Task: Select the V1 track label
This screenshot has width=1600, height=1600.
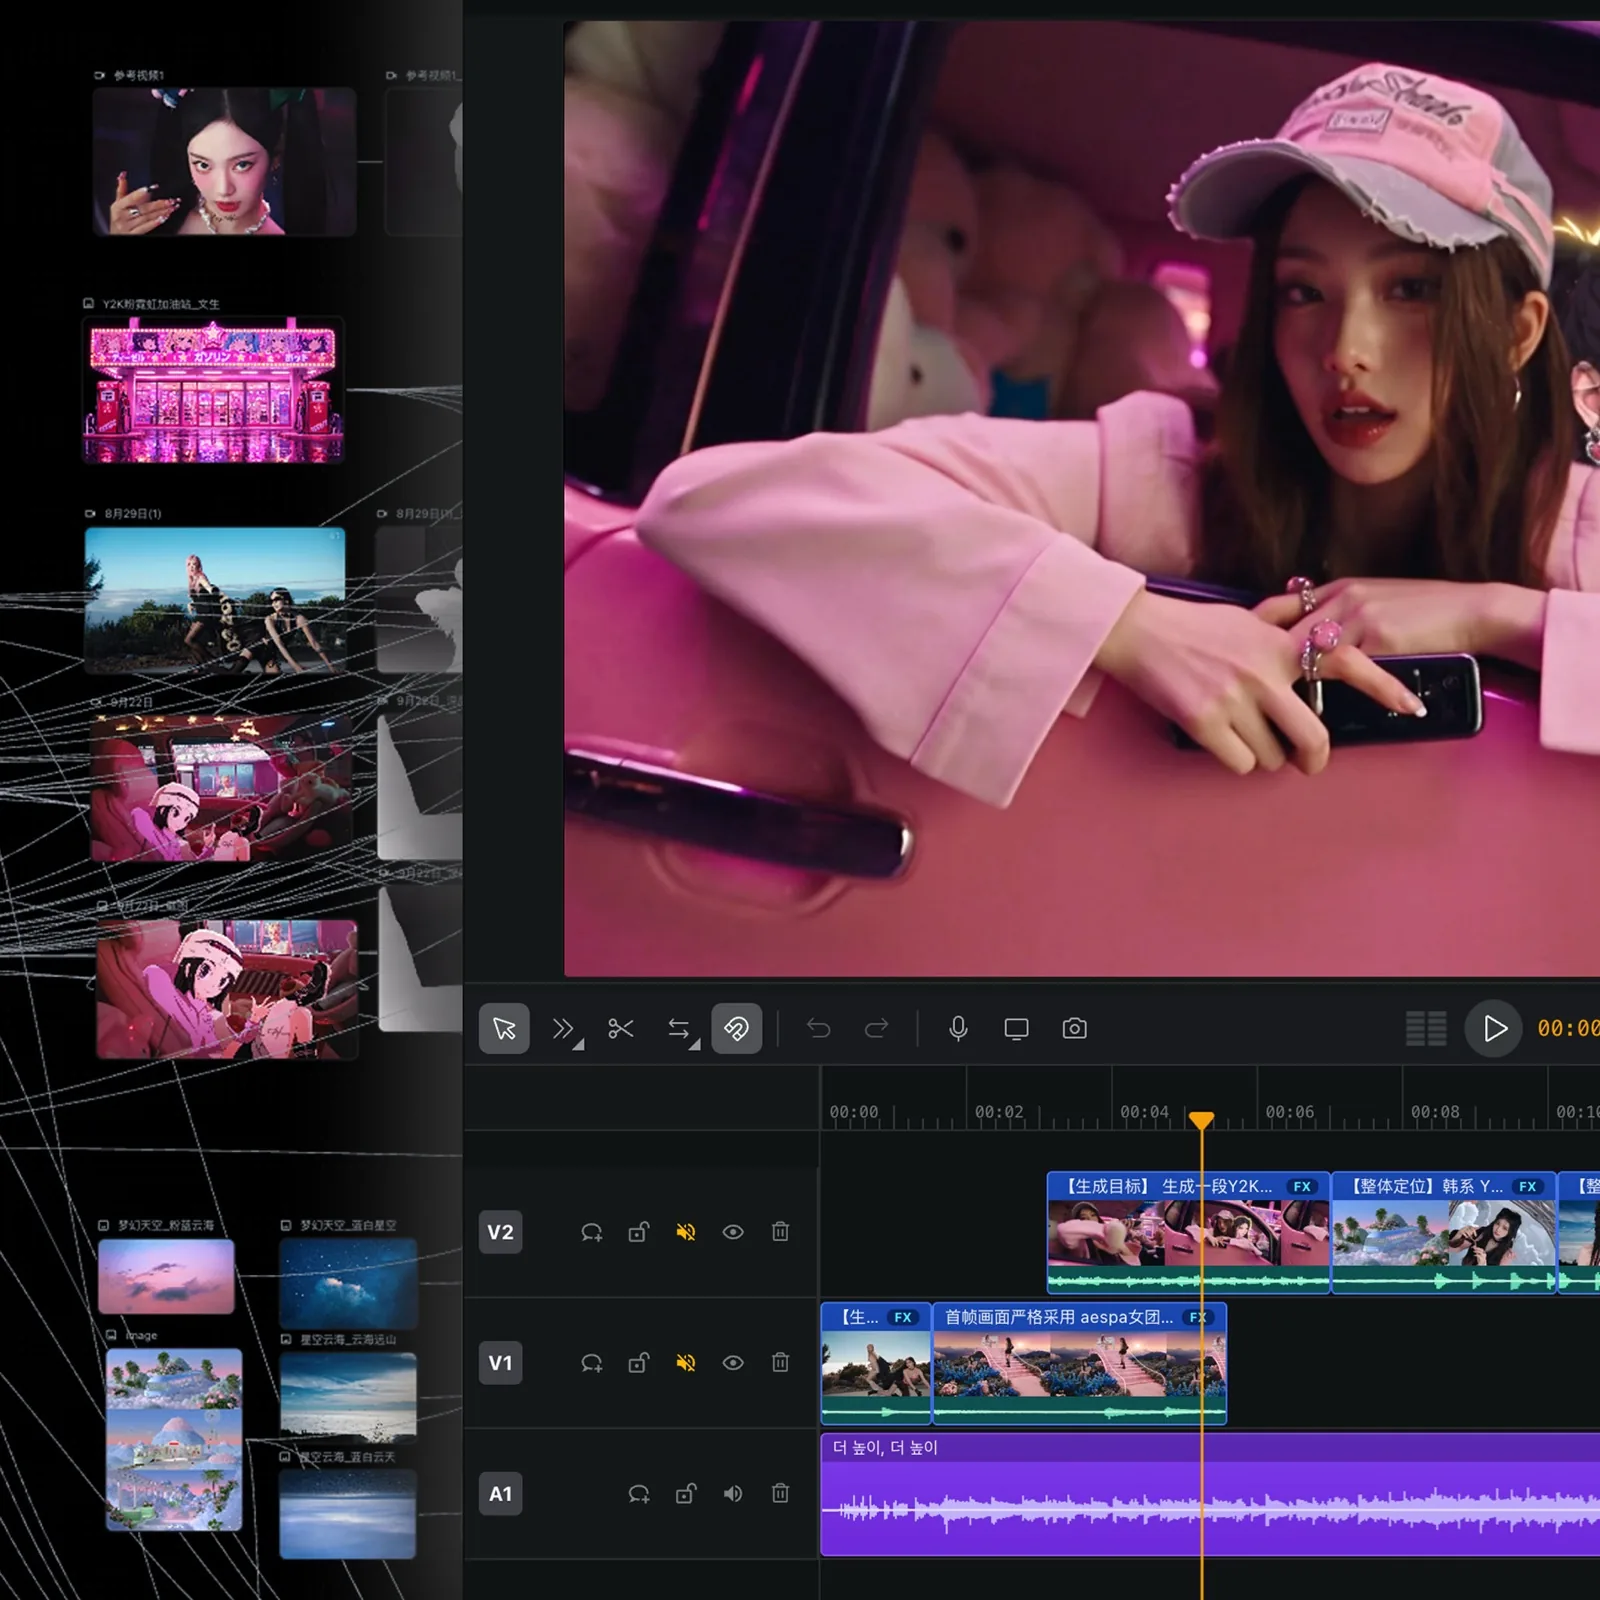Action: pyautogui.click(x=500, y=1363)
